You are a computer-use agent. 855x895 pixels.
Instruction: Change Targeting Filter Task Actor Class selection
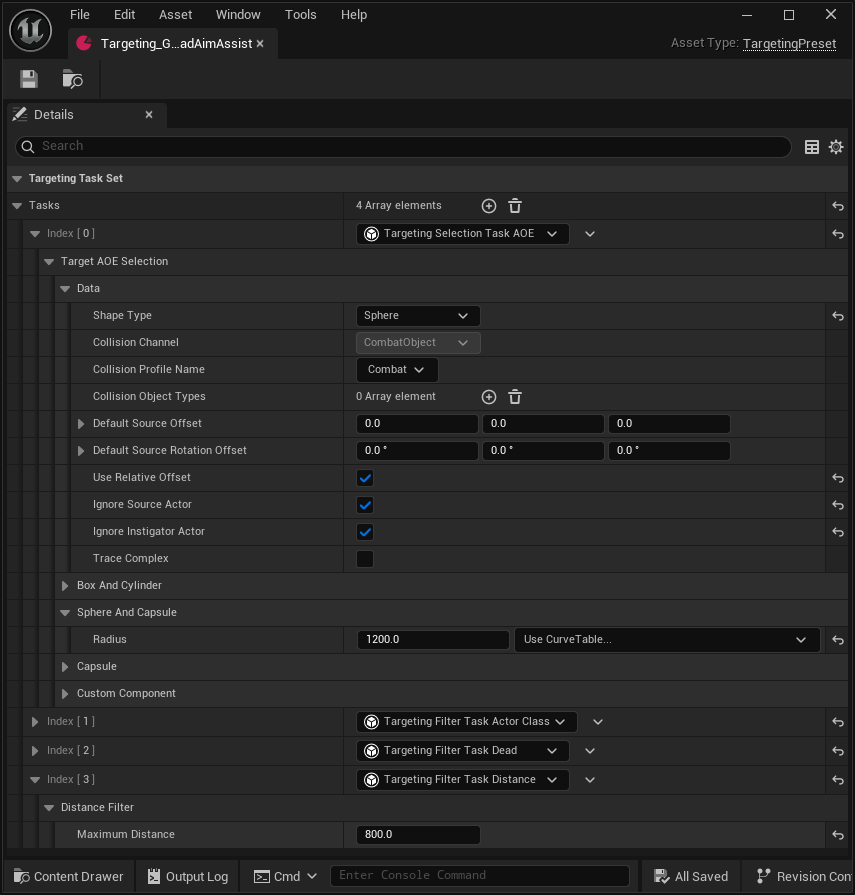point(466,721)
